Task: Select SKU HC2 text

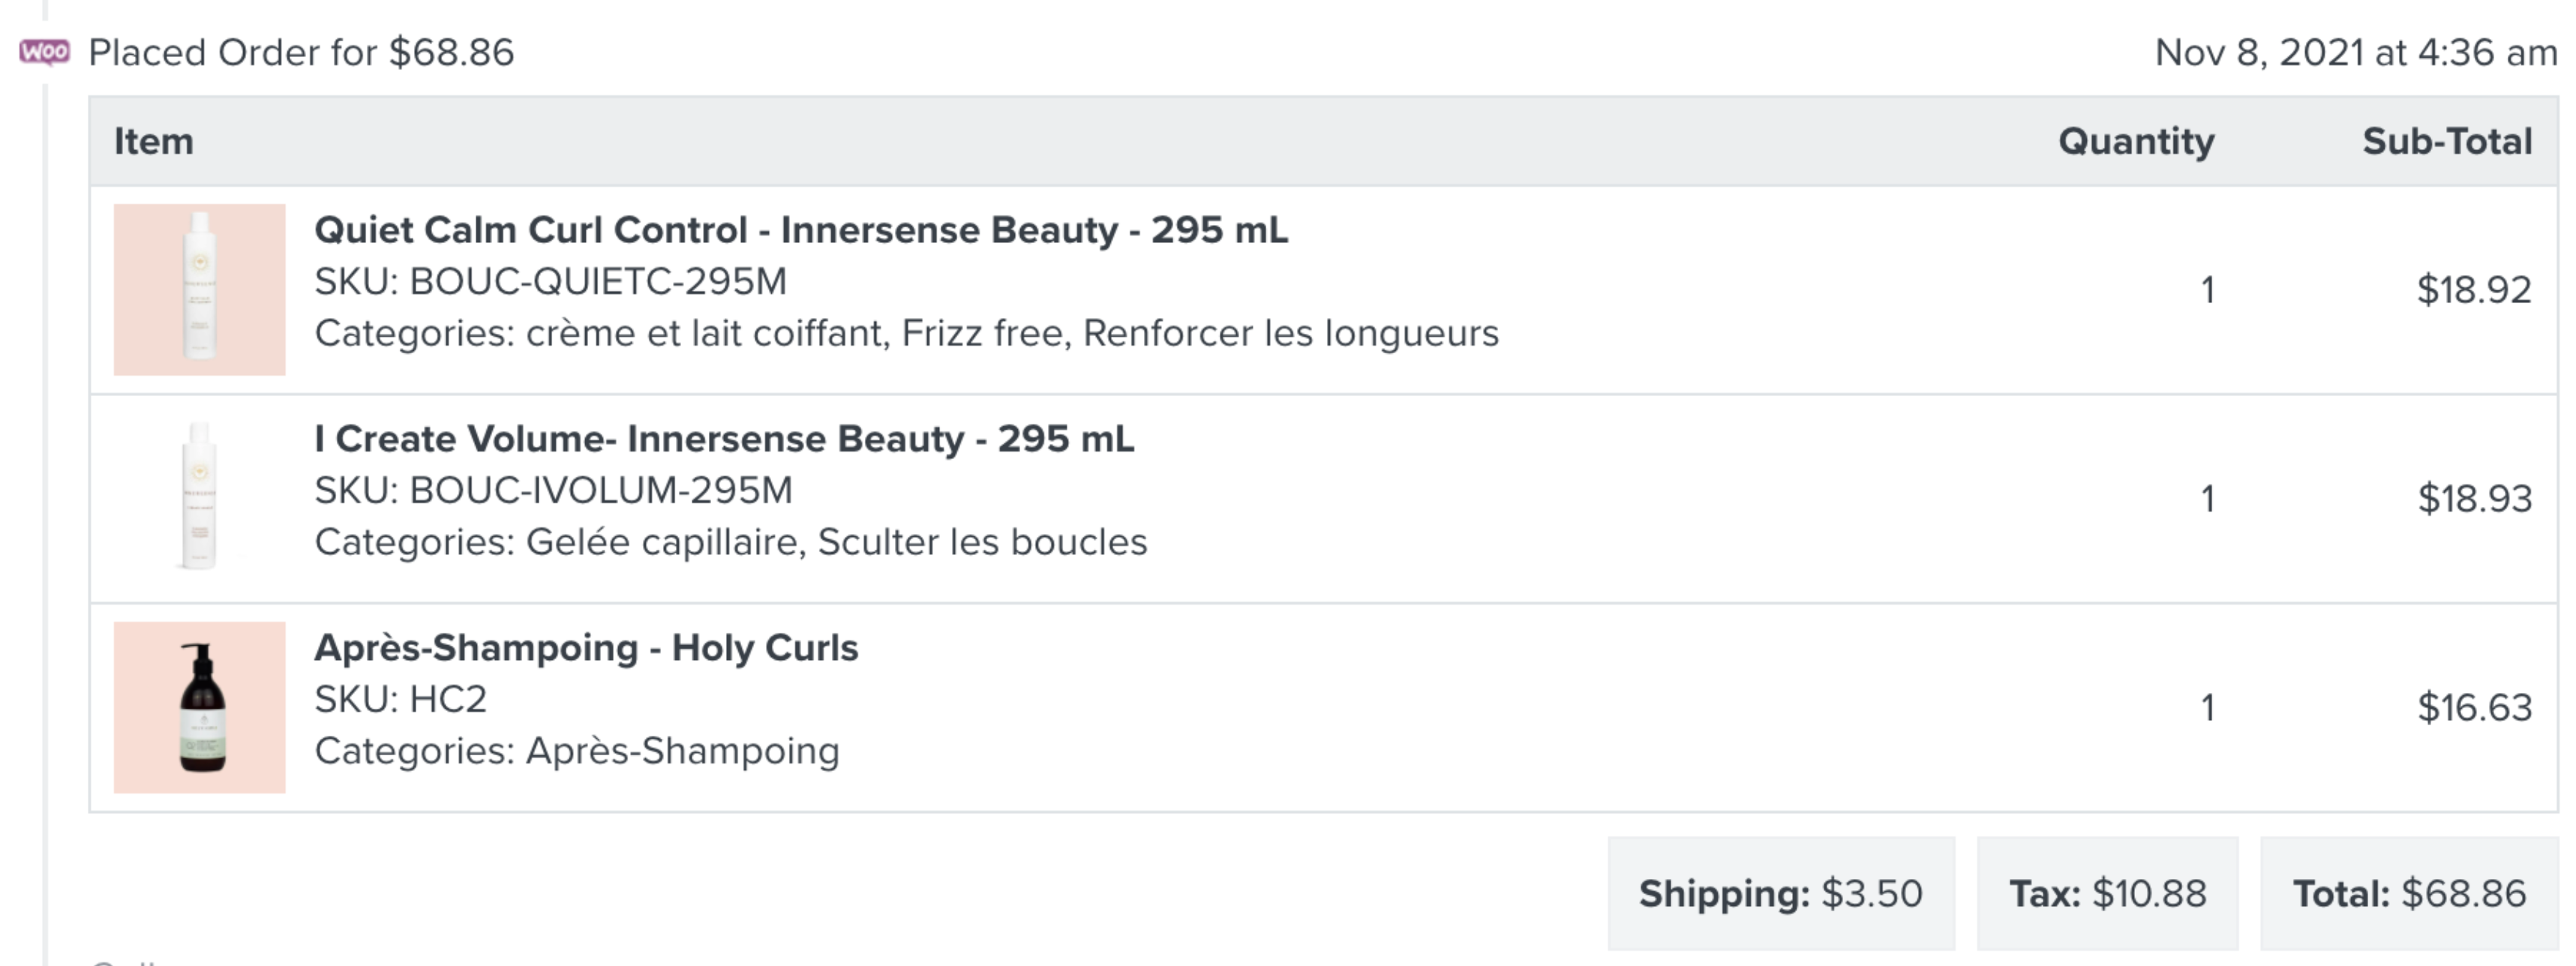Action: [x=401, y=700]
